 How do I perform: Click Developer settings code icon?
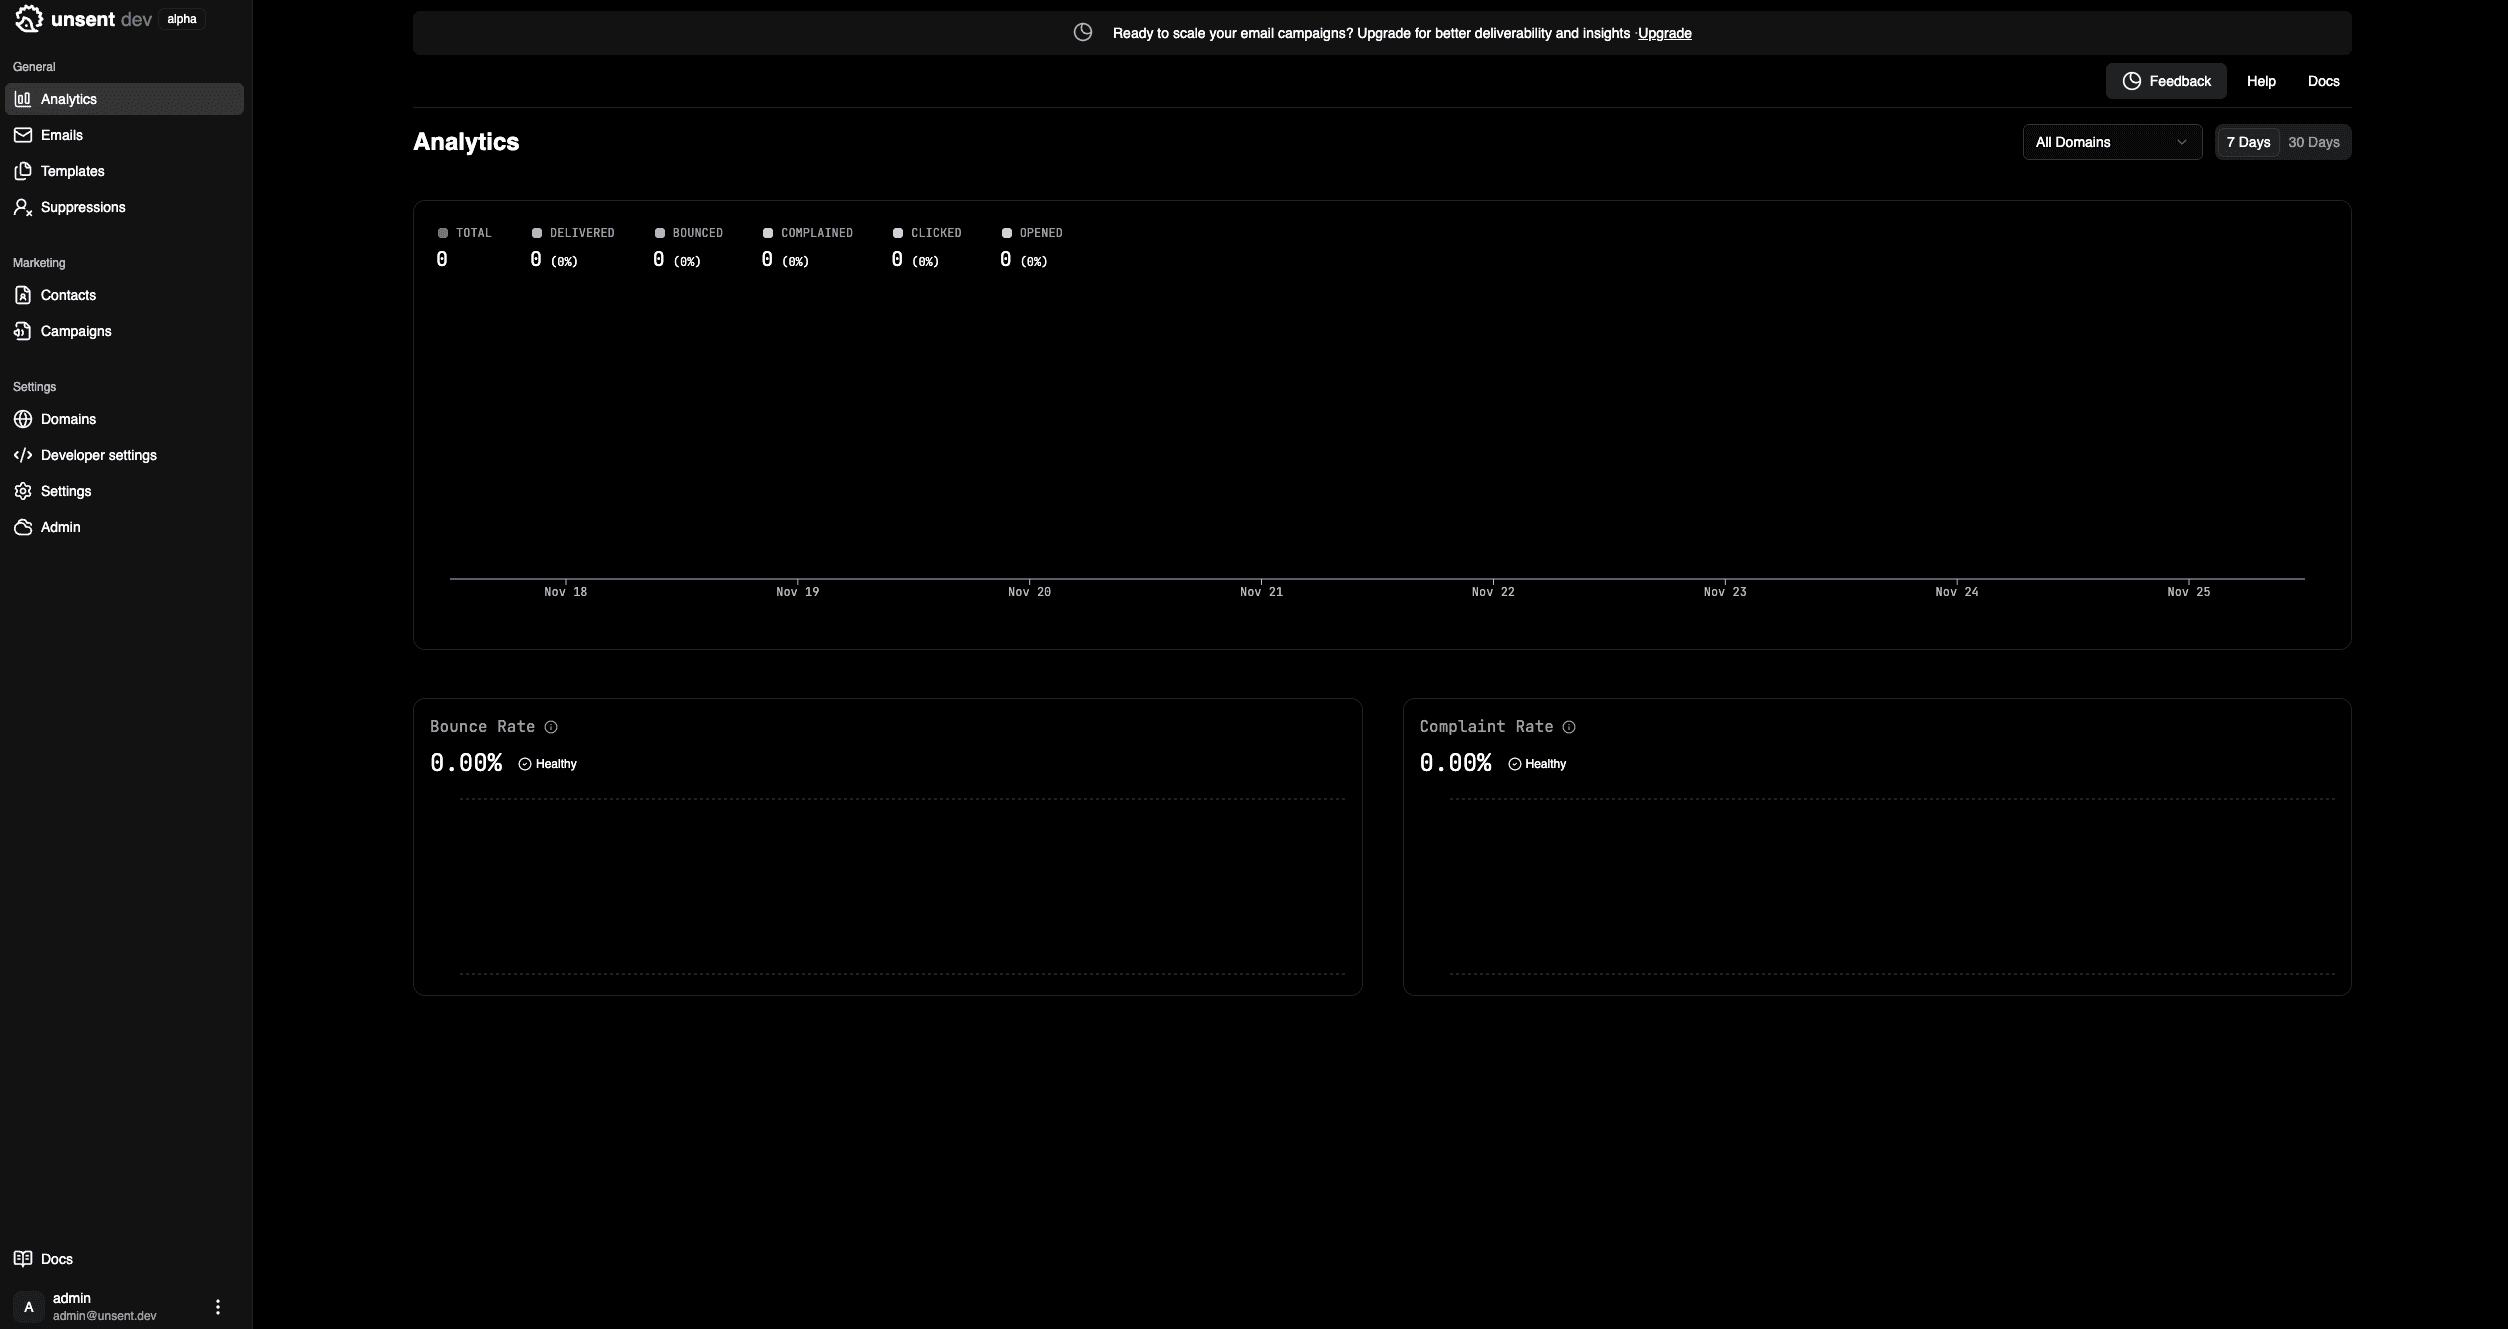[23, 455]
